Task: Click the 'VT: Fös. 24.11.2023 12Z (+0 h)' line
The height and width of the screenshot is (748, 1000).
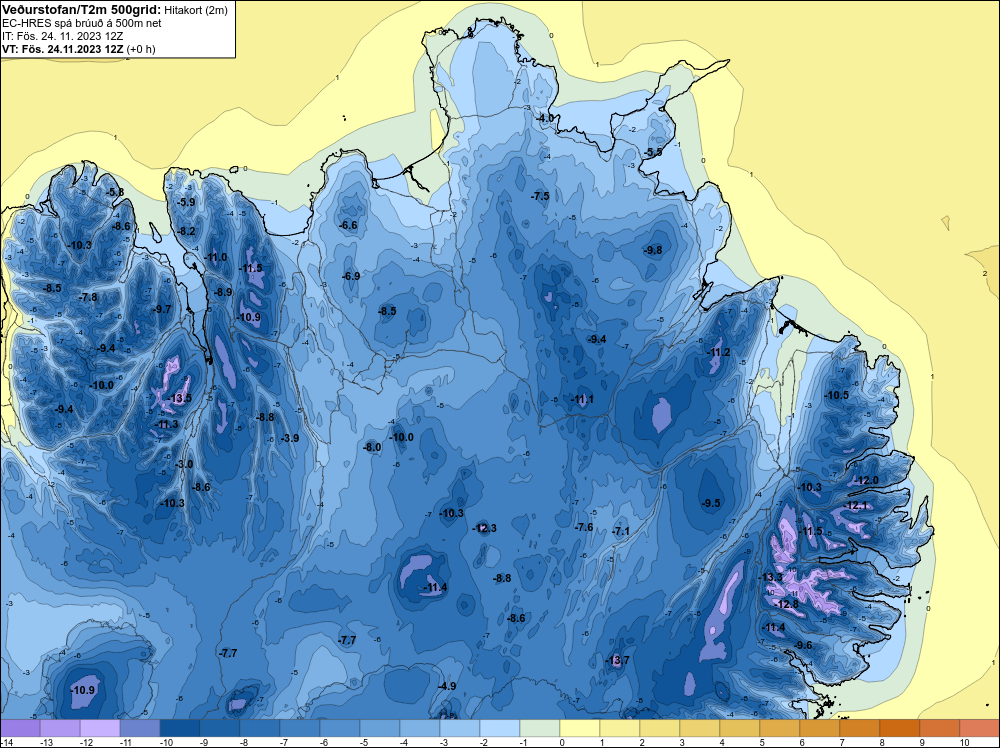Action: click(78, 48)
